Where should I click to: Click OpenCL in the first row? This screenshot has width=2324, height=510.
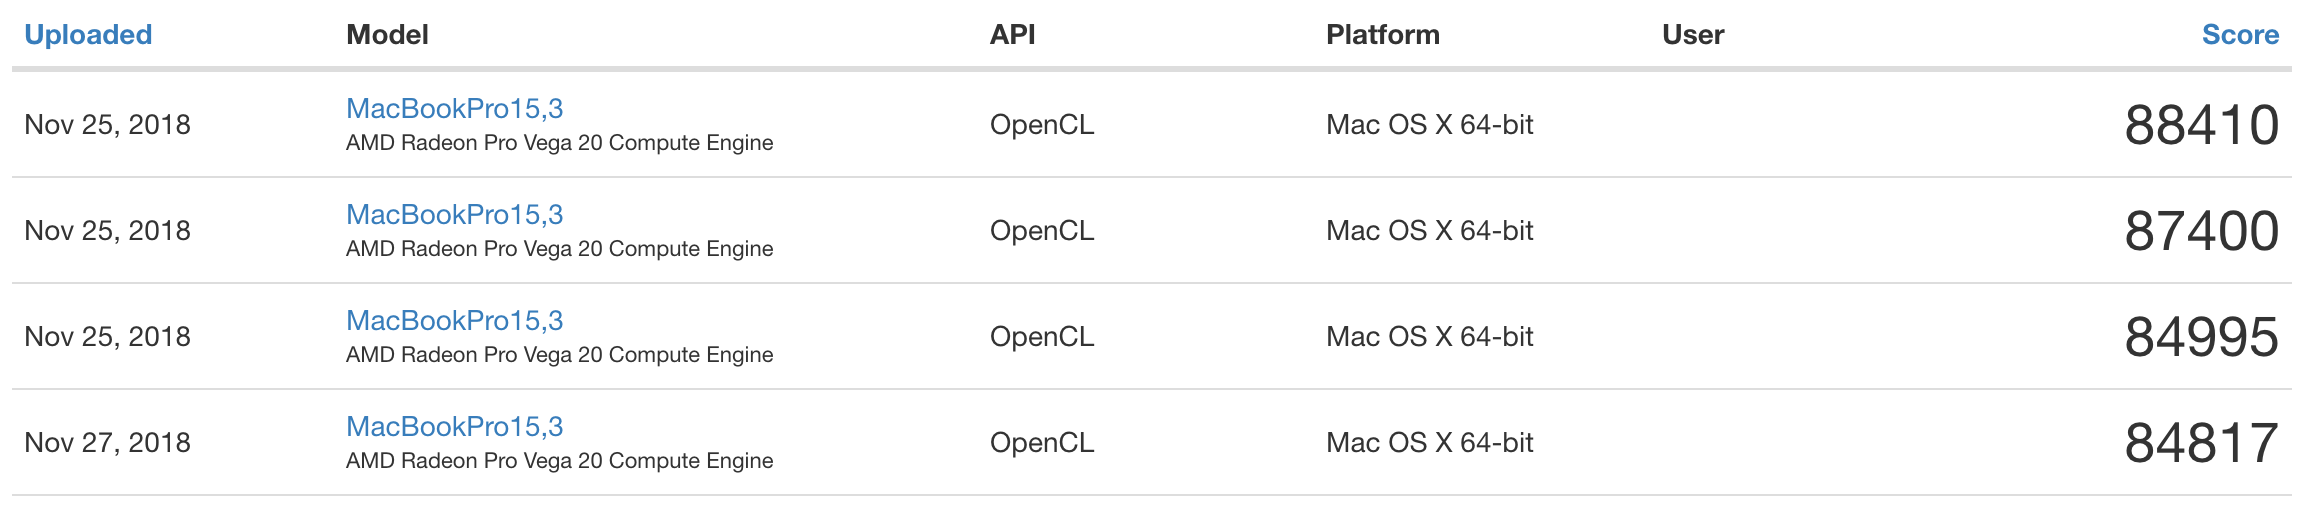click(1041, 125)
